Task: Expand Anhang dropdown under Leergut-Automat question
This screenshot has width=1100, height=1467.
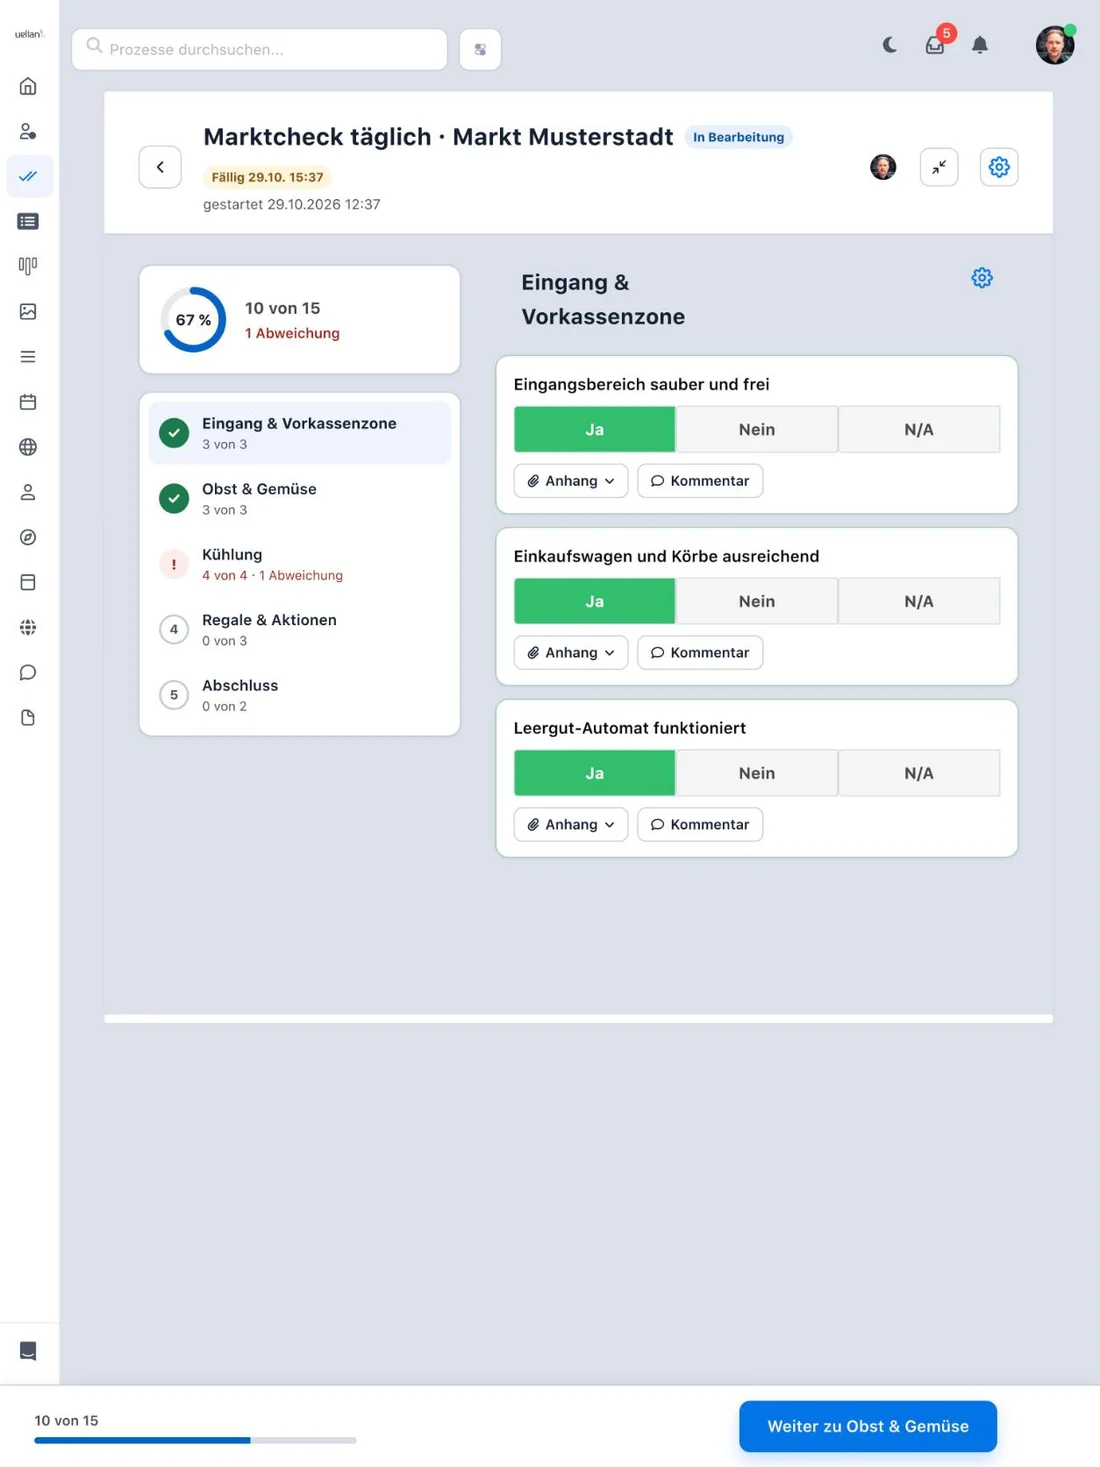Action: pos(571,825)
